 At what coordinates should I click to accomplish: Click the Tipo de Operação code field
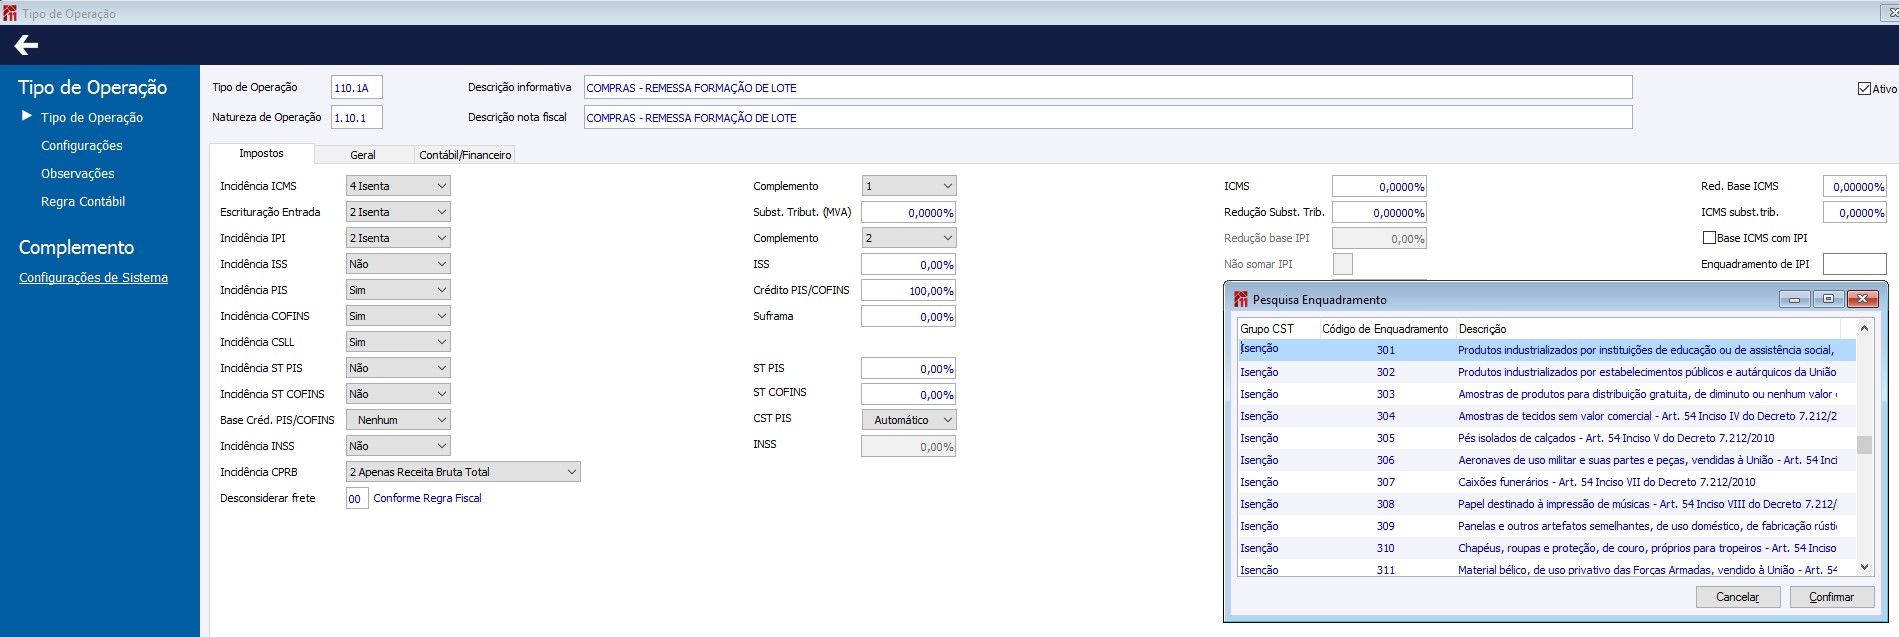click(357, 88)
